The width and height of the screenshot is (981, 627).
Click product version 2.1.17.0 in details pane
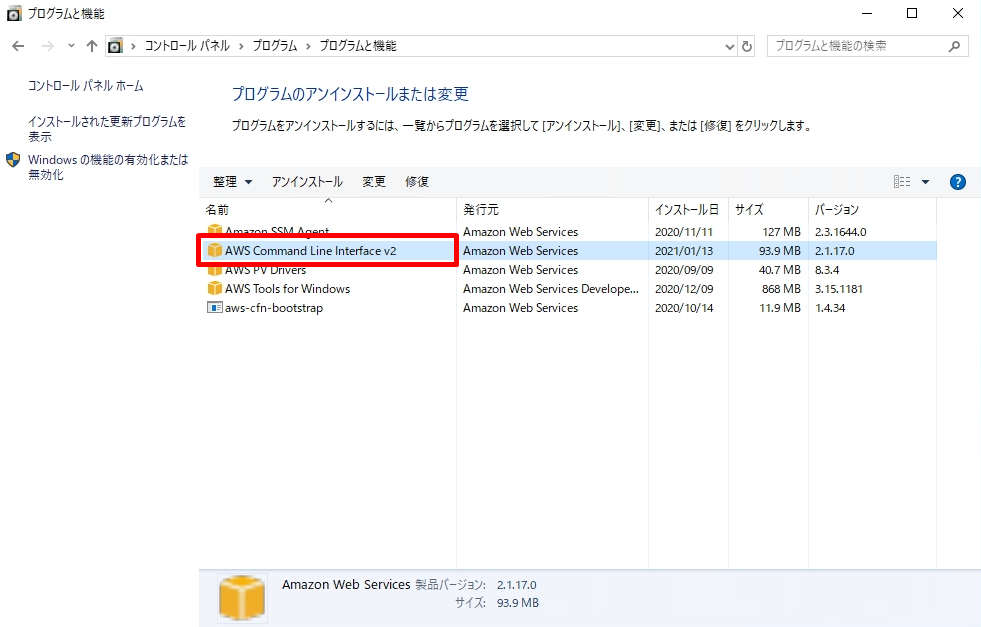point(517,584)
